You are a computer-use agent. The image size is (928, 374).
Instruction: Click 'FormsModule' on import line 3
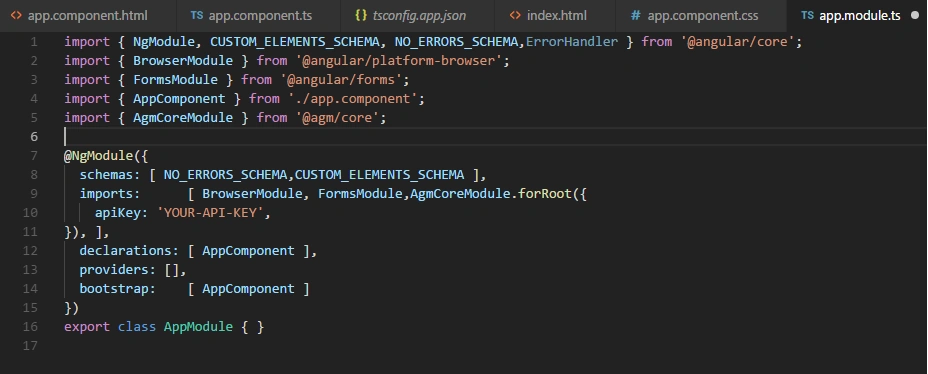coord(175,80)
